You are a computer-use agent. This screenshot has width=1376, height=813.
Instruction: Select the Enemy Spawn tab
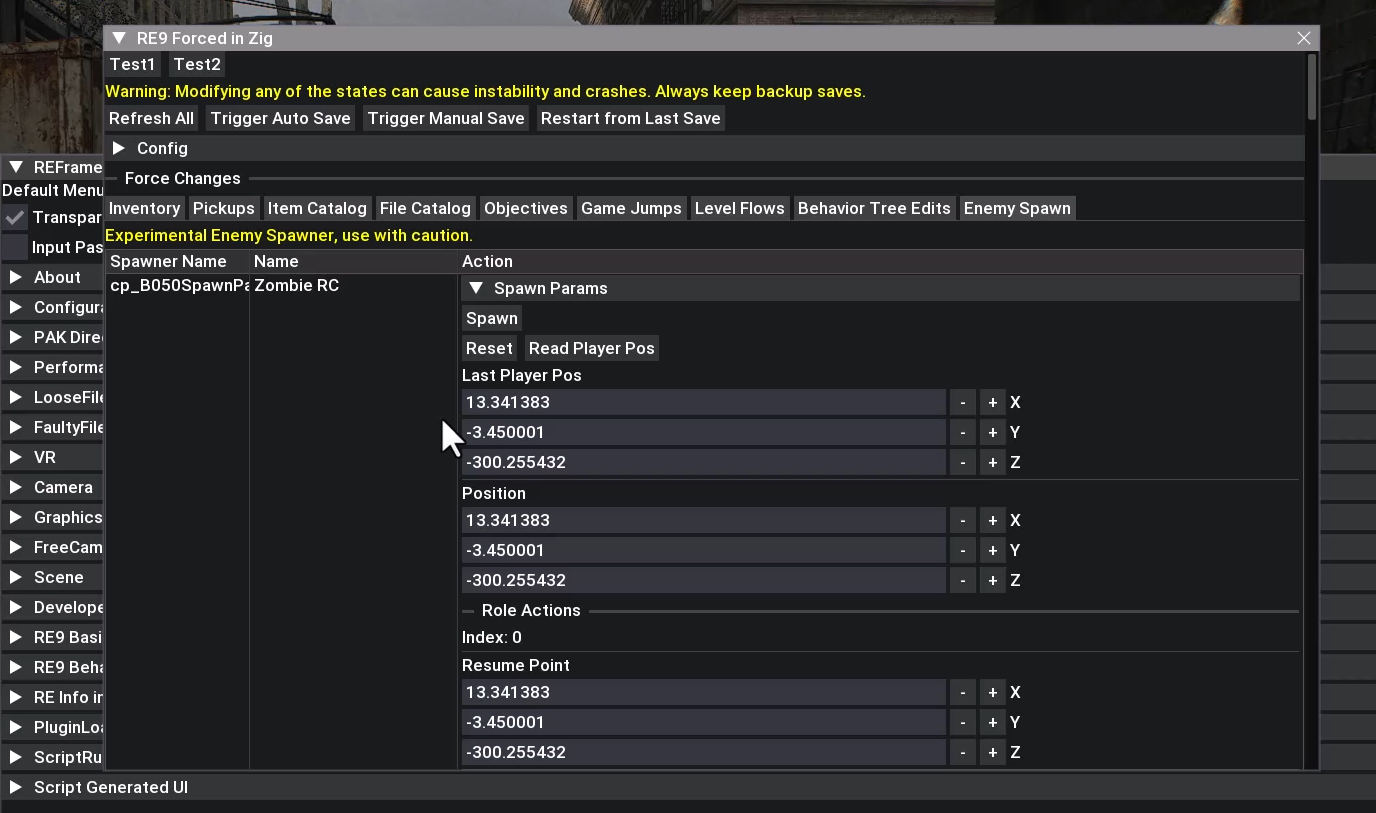pos(1017,208)
